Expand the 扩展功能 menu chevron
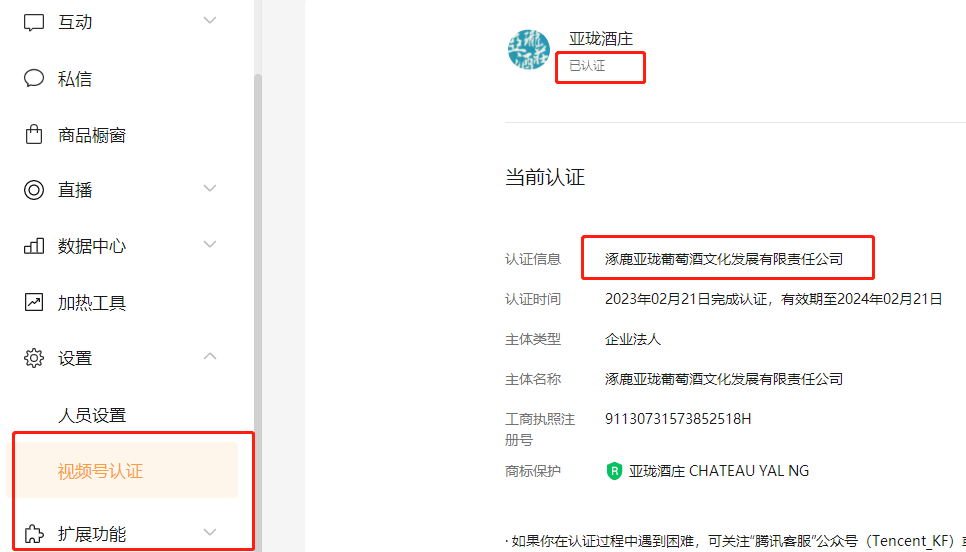966x552 pixels. 210,531
